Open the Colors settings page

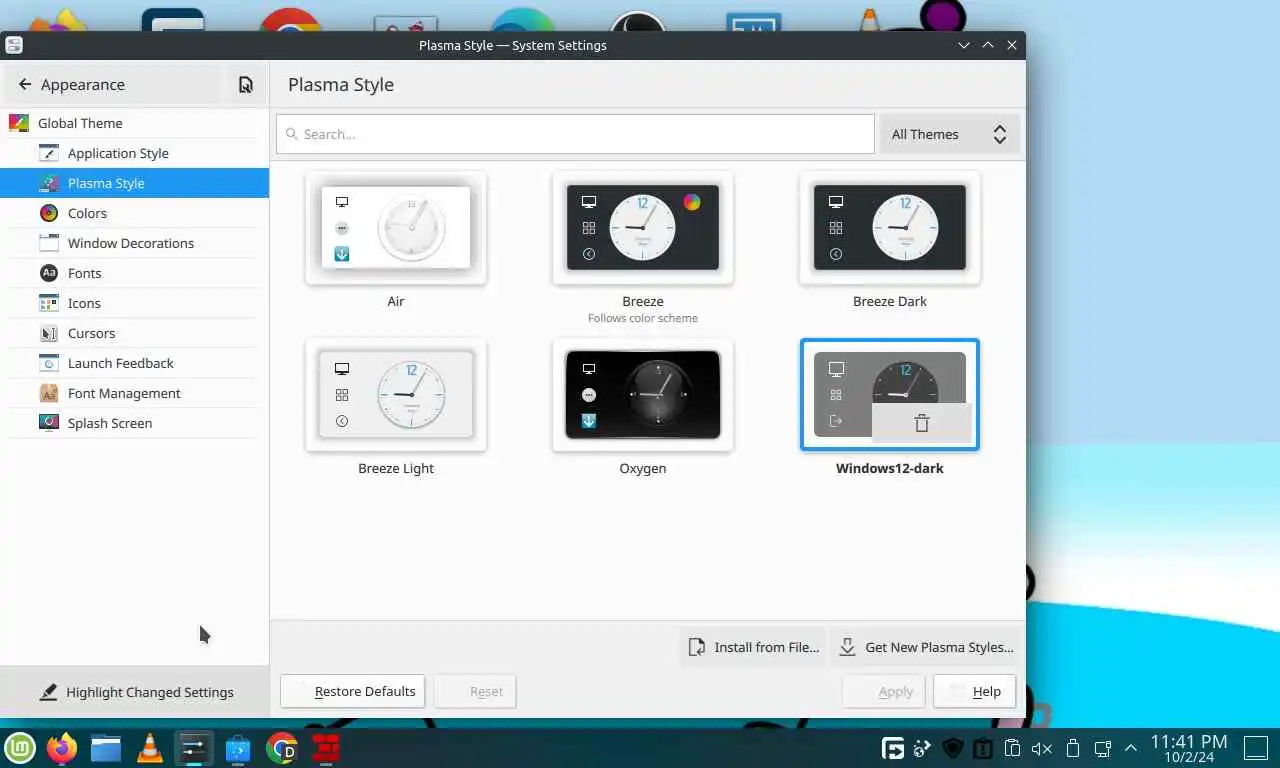click(x=134, y=213)
